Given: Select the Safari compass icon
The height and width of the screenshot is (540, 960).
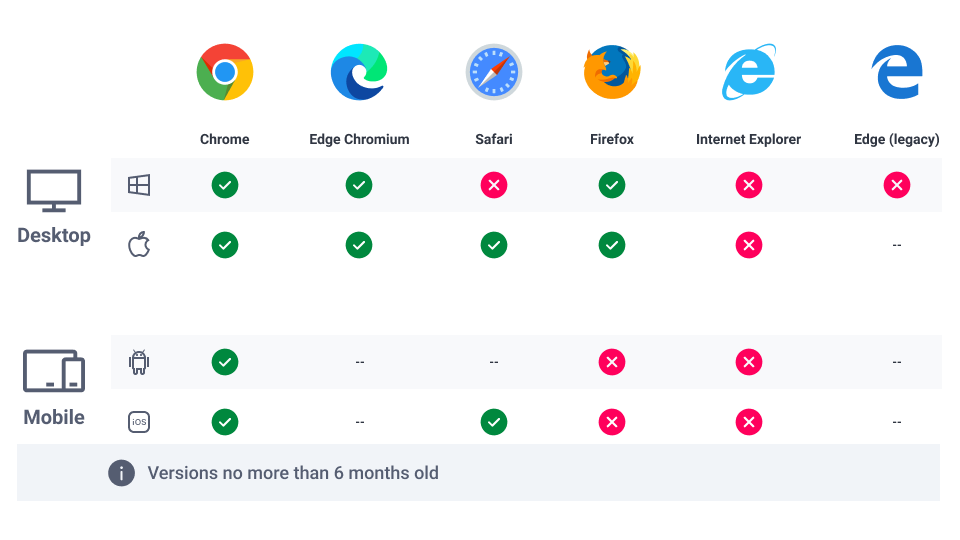Looking at the screenshot, I should point(494,72).
